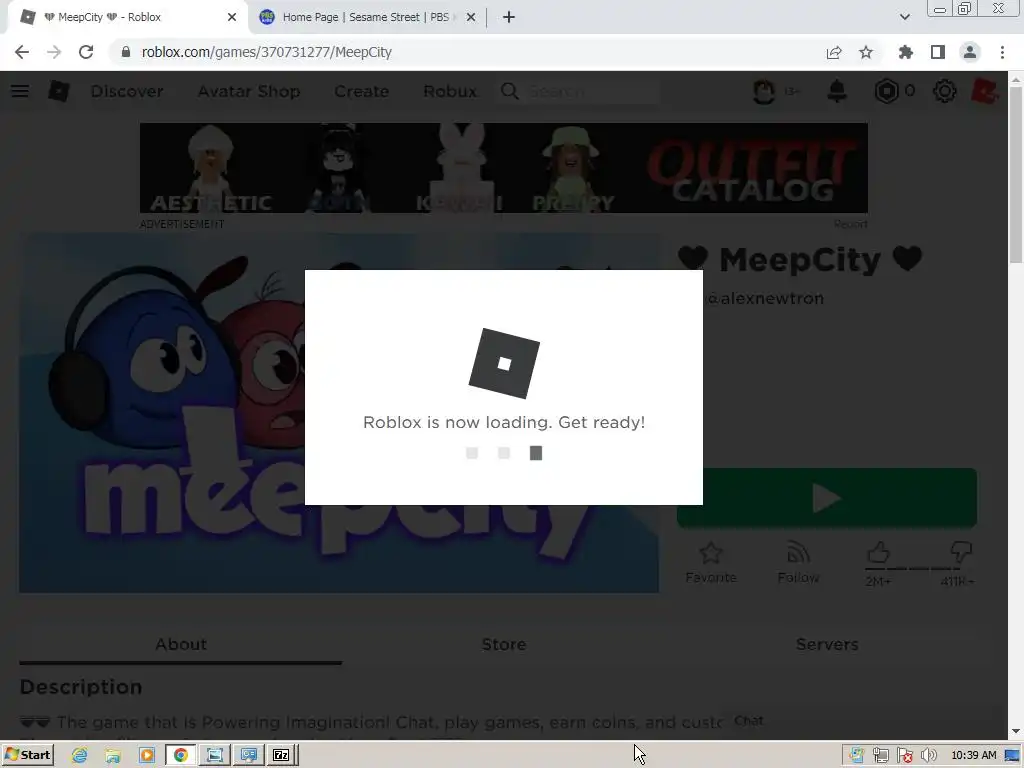This screenshot has height=768, width=1024.
Task: Expand the tab search dropdown chevron
Action: 904,17
